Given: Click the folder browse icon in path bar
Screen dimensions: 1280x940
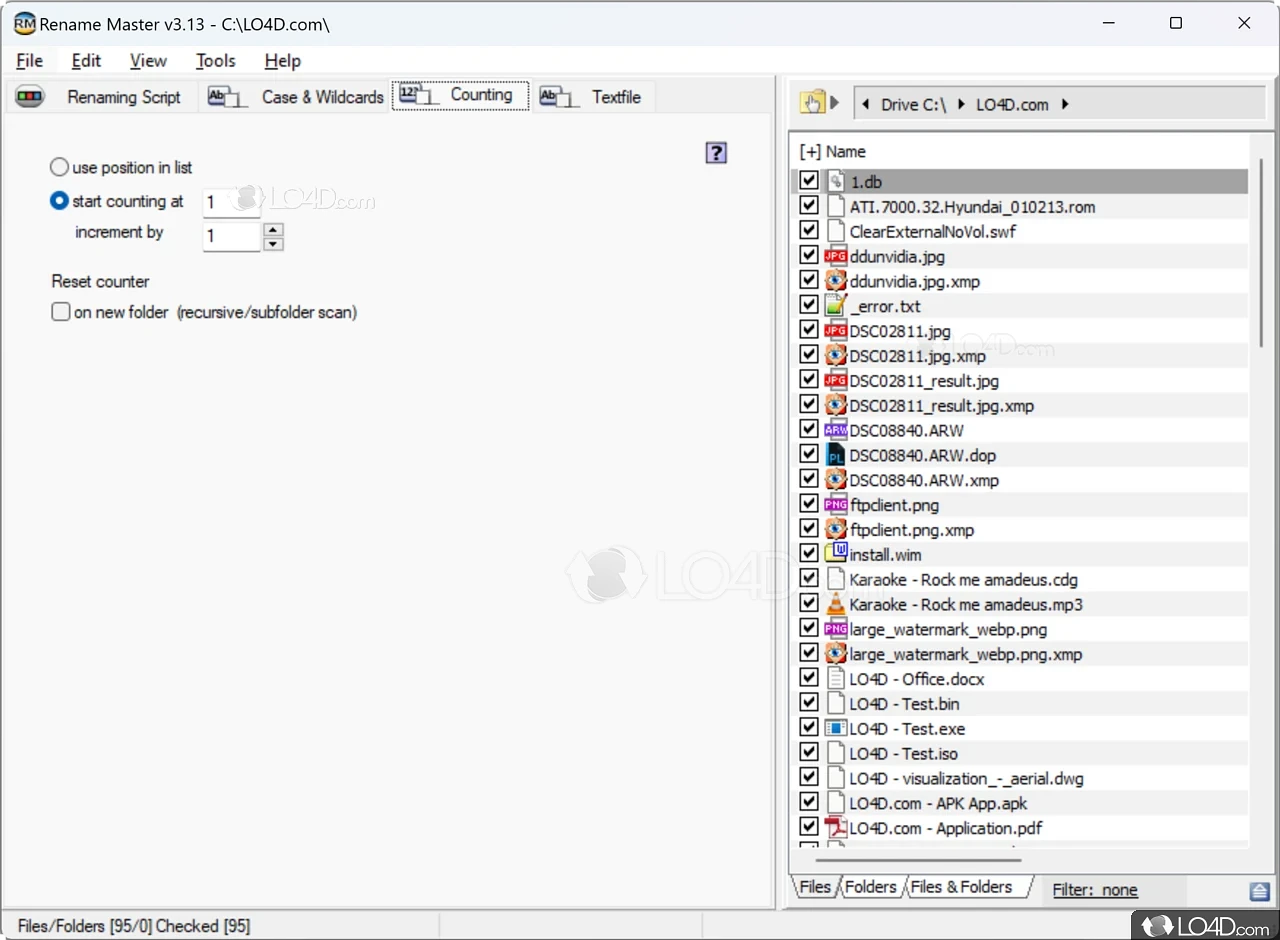Looking at the screenshot, I should click(x=813, y=103).
